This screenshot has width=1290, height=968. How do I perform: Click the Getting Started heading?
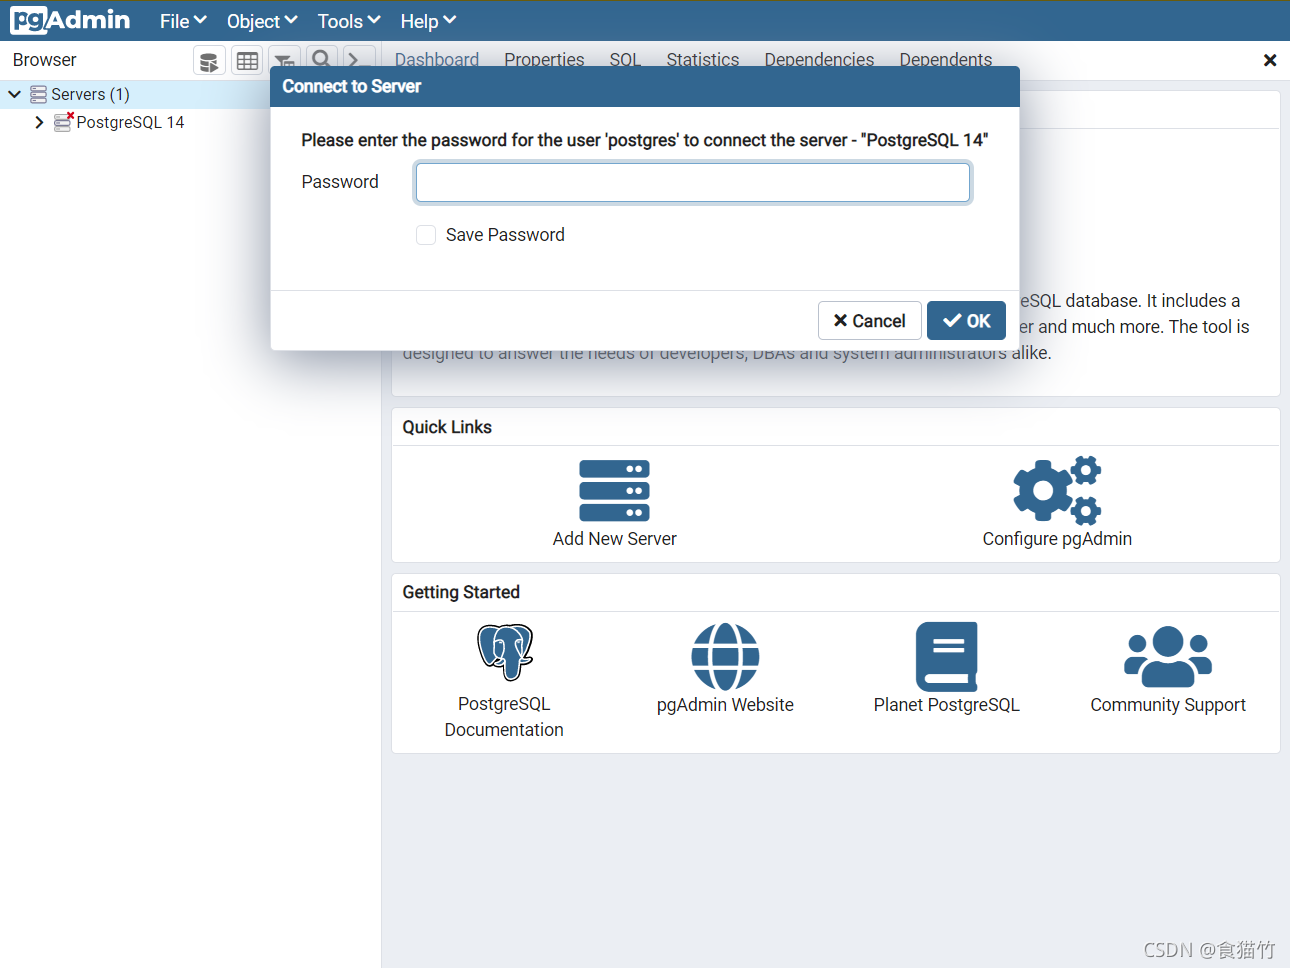[461, 592]
